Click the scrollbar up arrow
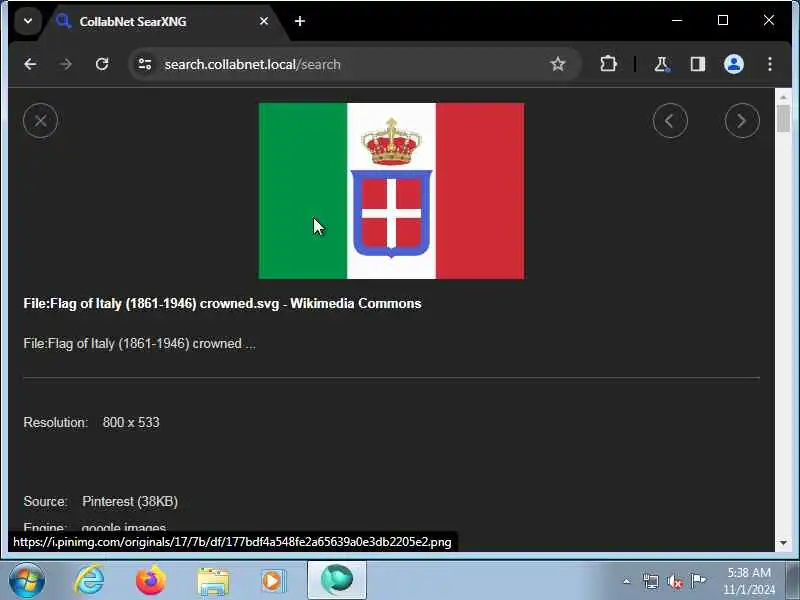This screenshot has height=600, width=800. coord(783,97)
